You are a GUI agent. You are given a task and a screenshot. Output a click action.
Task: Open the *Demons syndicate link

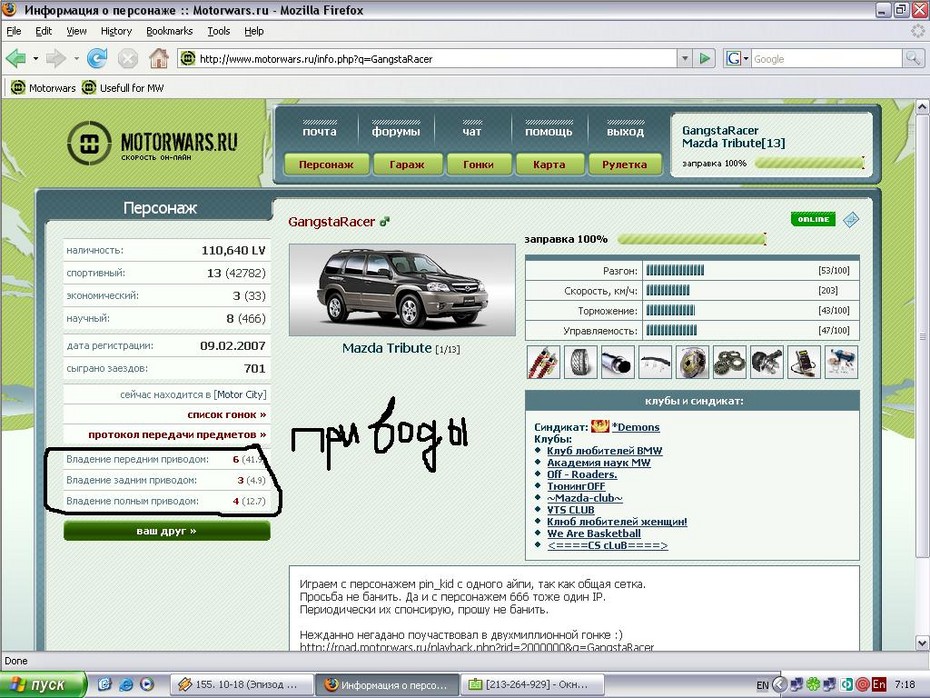point(636,427)
